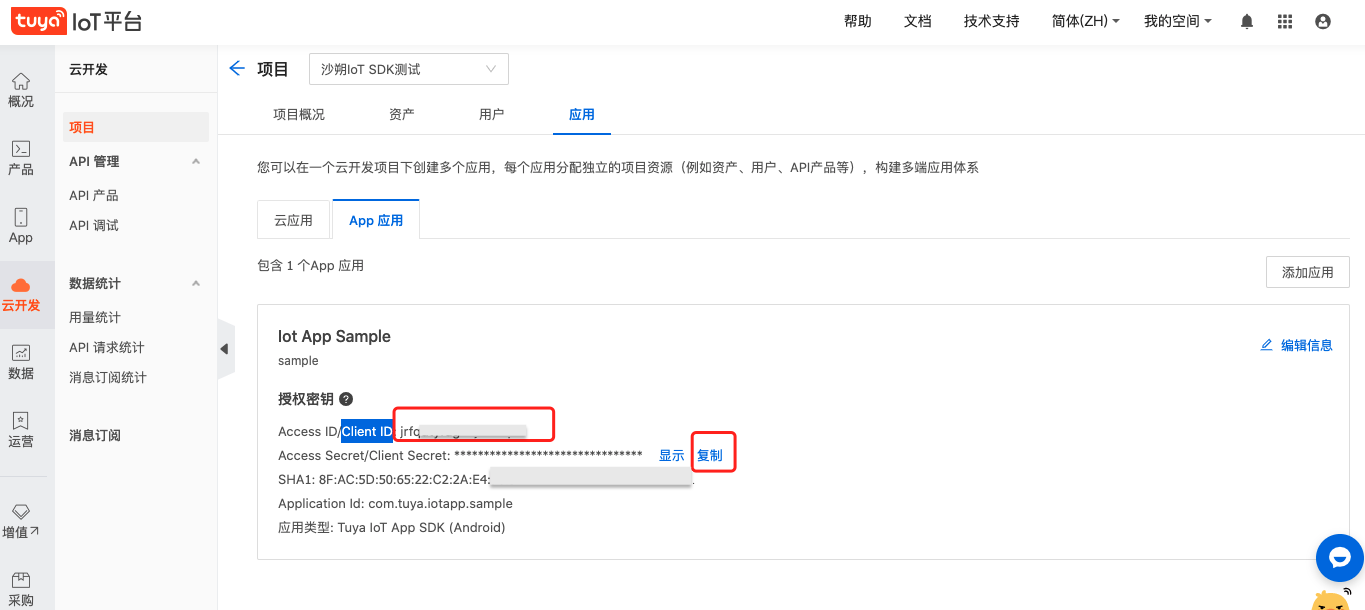The image size is (1365, 610).
Task: Click the back arrow beside 项目
Action: pyautogui.click(x=237, y=69)
